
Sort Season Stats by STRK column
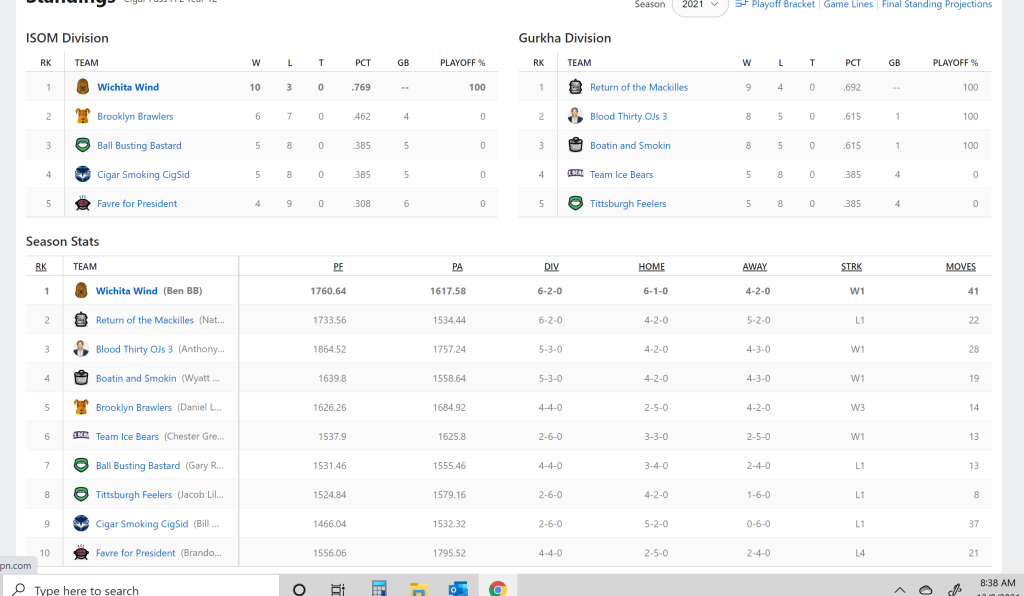[x=851, y=267]
